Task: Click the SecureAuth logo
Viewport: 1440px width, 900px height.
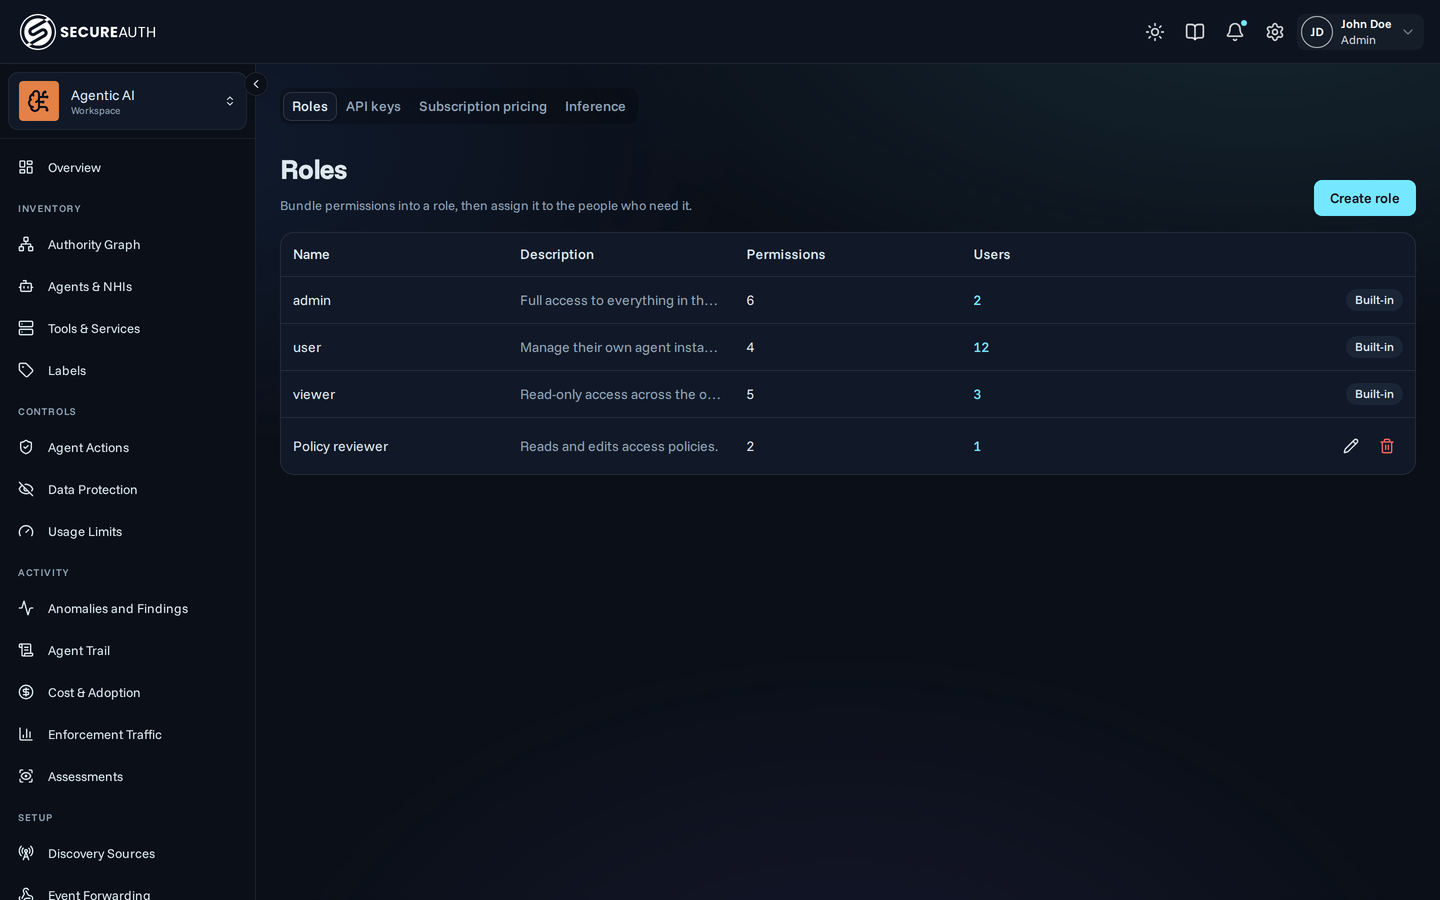Action: pyautogui.click(x=88, y=32)
